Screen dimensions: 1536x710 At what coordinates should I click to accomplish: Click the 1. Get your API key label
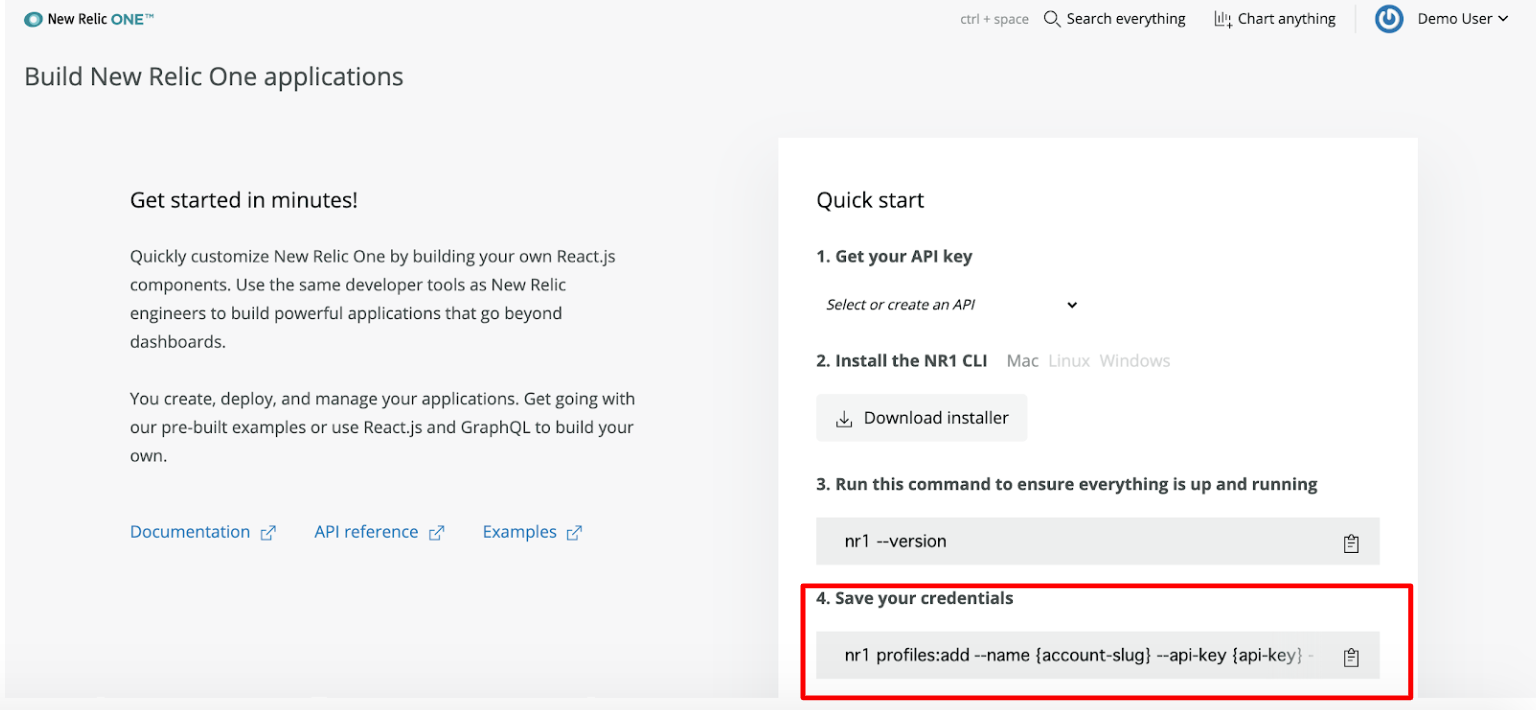(x=894, y=256)
